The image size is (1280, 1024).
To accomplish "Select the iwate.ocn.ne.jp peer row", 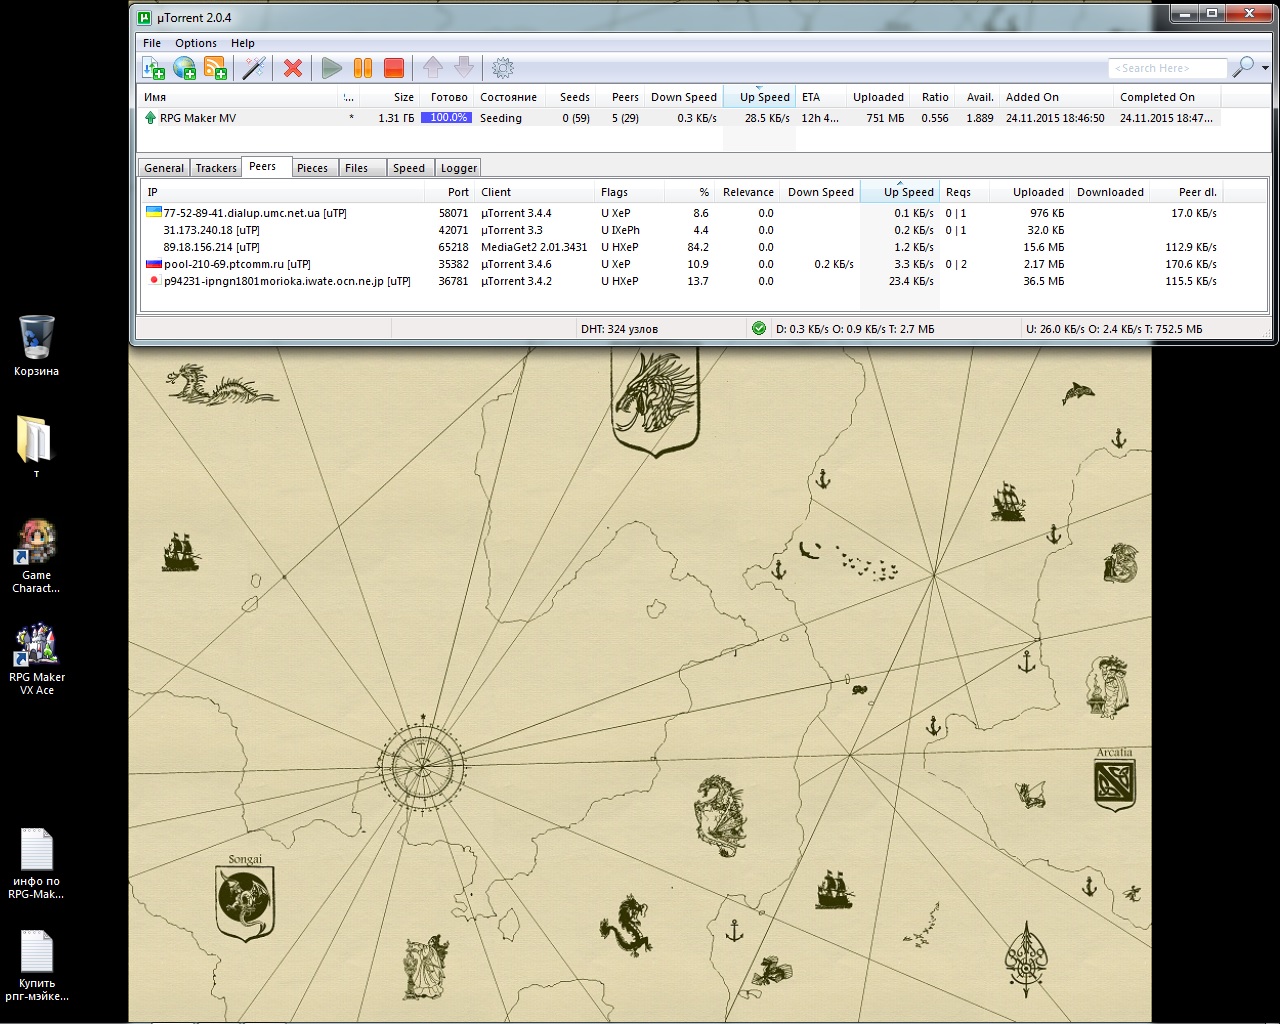I will tap(682, 281).
